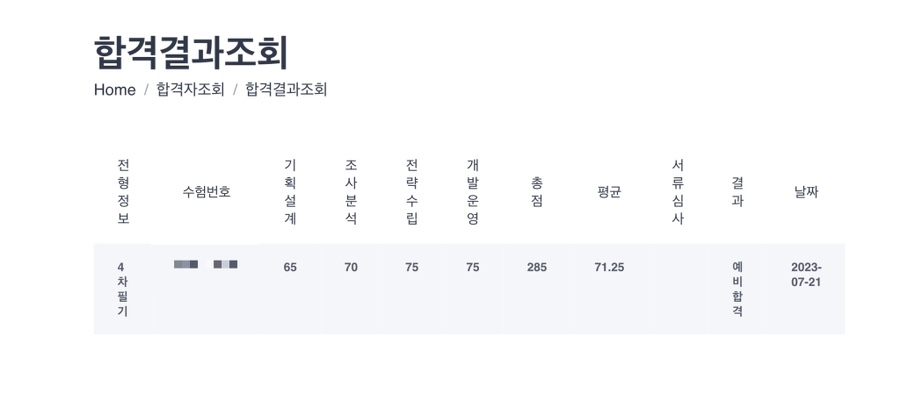Screen dimensions: 900x414
Task: Open the 합격자조회 breadcrumb link
Action: 191,90
